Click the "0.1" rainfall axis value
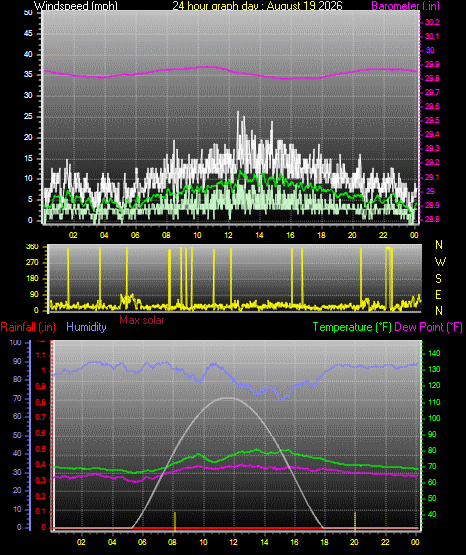This screenshot has width=466, height=555. tap(41, 511)
